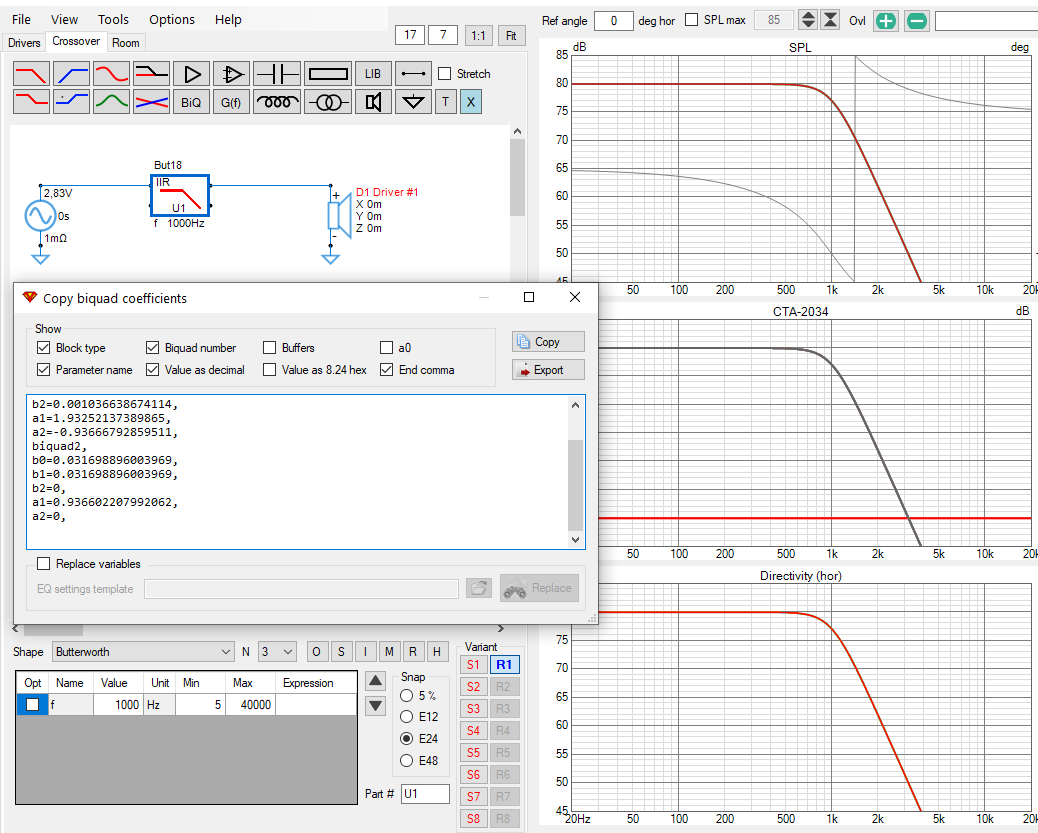Click the T text tool button
Image resolution: width=1038 pixels, height=833 pixels.
pos(446,102)
